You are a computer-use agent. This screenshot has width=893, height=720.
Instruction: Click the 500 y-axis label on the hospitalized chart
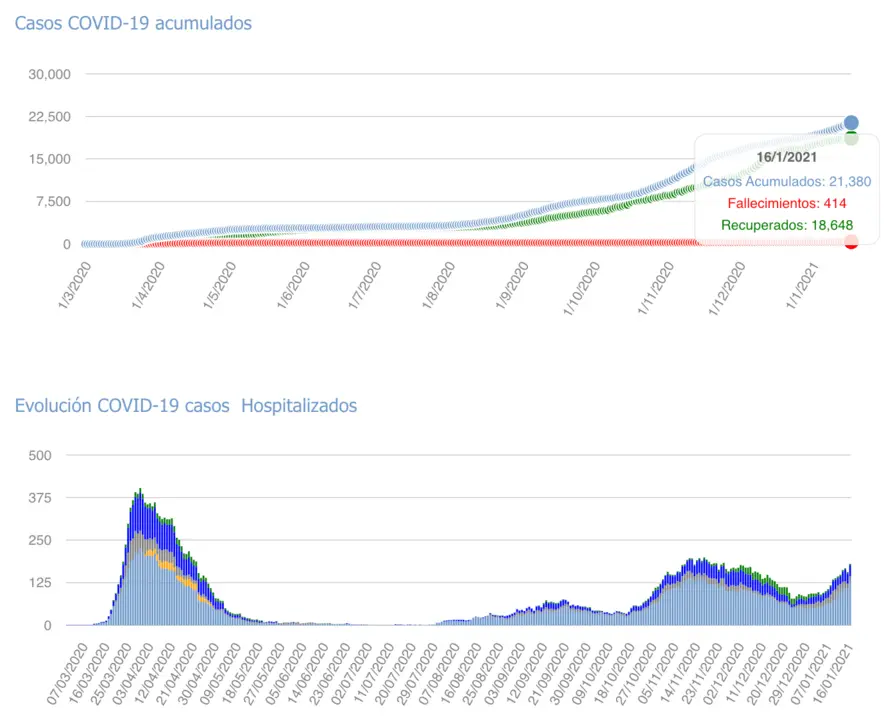(x=51, y=455)
